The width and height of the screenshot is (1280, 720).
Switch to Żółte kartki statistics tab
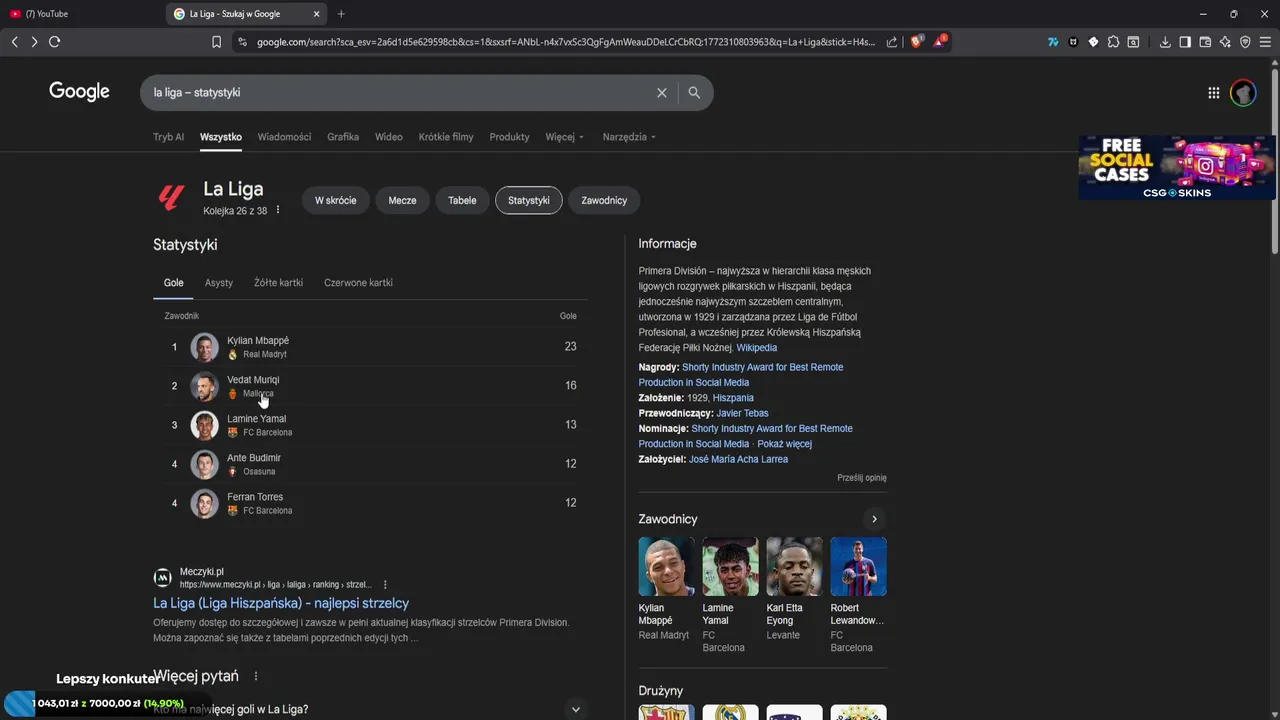[x=278, y=283]
